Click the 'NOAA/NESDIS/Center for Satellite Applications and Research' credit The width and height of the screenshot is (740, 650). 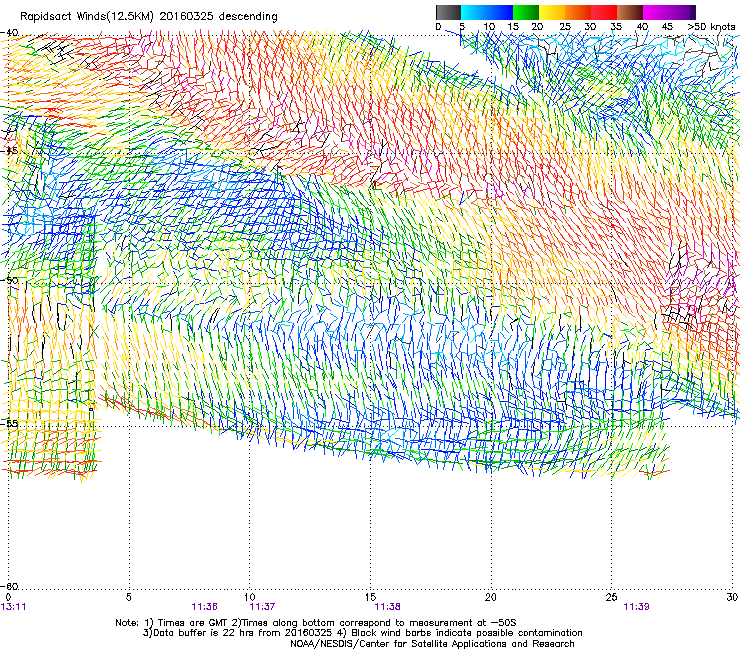point(432,644)
